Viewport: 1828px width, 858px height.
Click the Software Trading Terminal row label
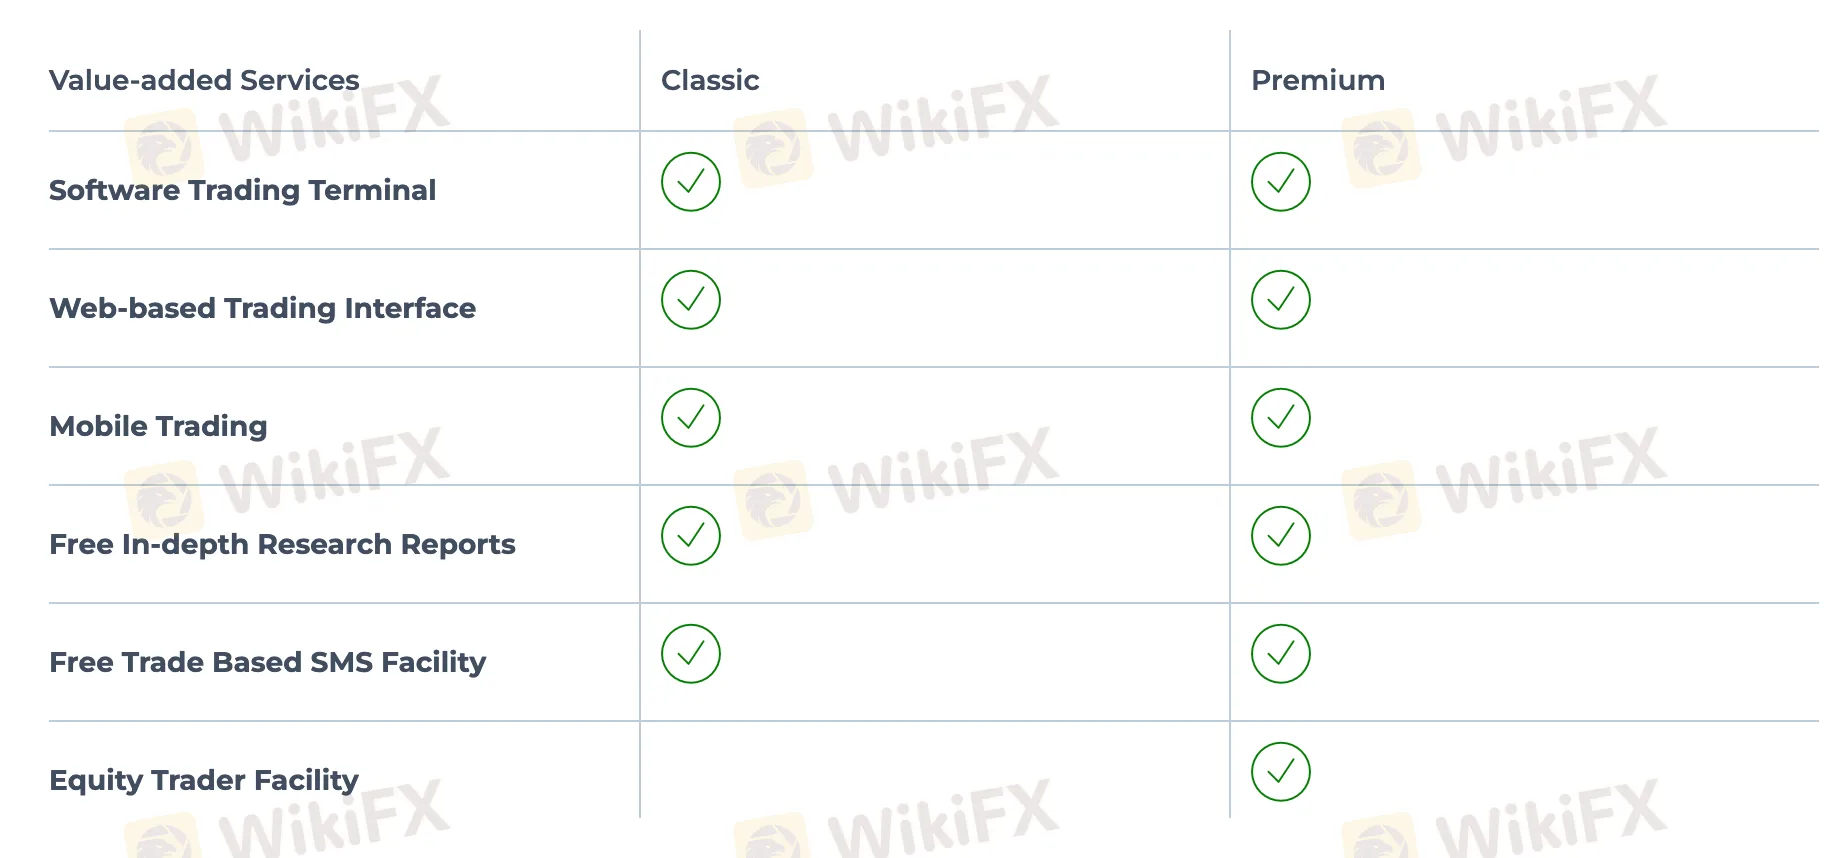tap(243, 190)
